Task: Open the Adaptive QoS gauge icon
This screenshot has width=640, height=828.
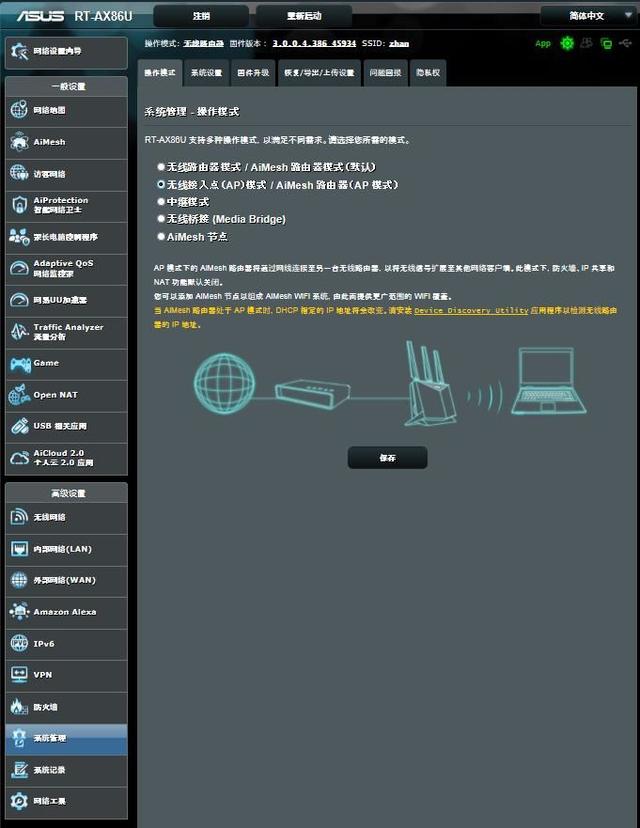Action: coord(19,268)
